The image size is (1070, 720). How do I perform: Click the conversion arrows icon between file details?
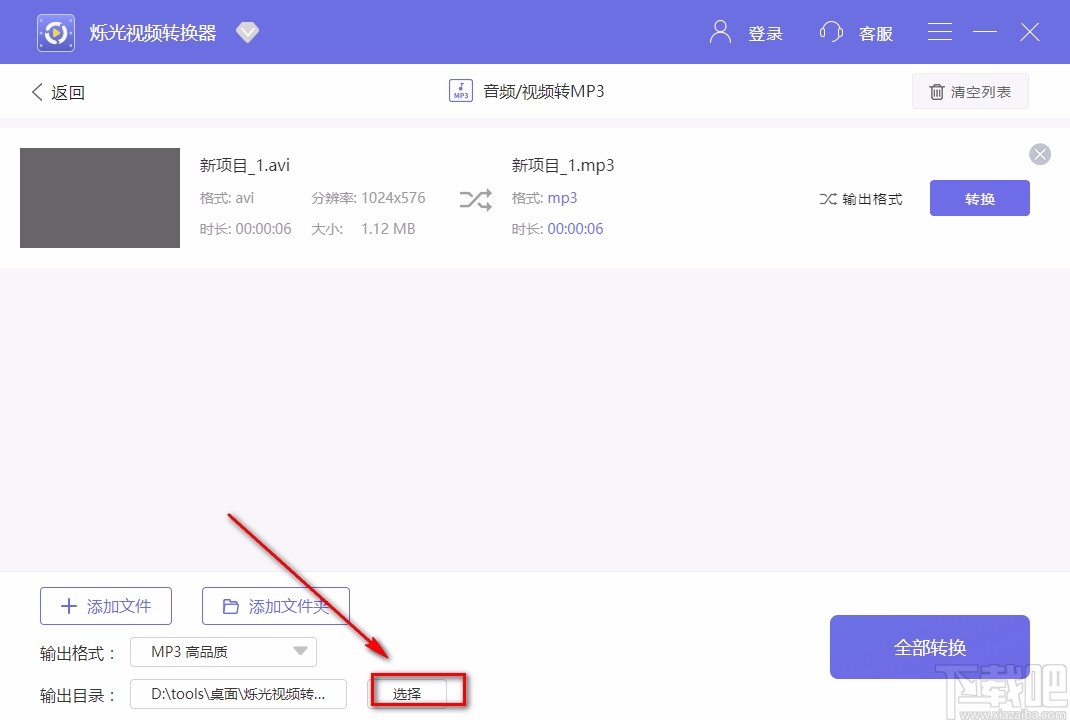tap(474, 198)
